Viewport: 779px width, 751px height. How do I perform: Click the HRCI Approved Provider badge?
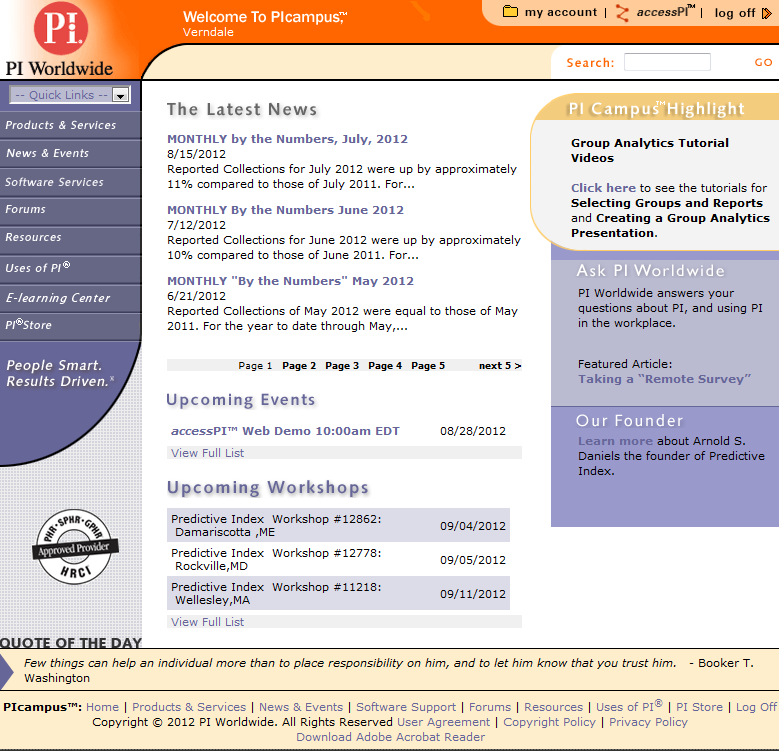coord(75,546)
